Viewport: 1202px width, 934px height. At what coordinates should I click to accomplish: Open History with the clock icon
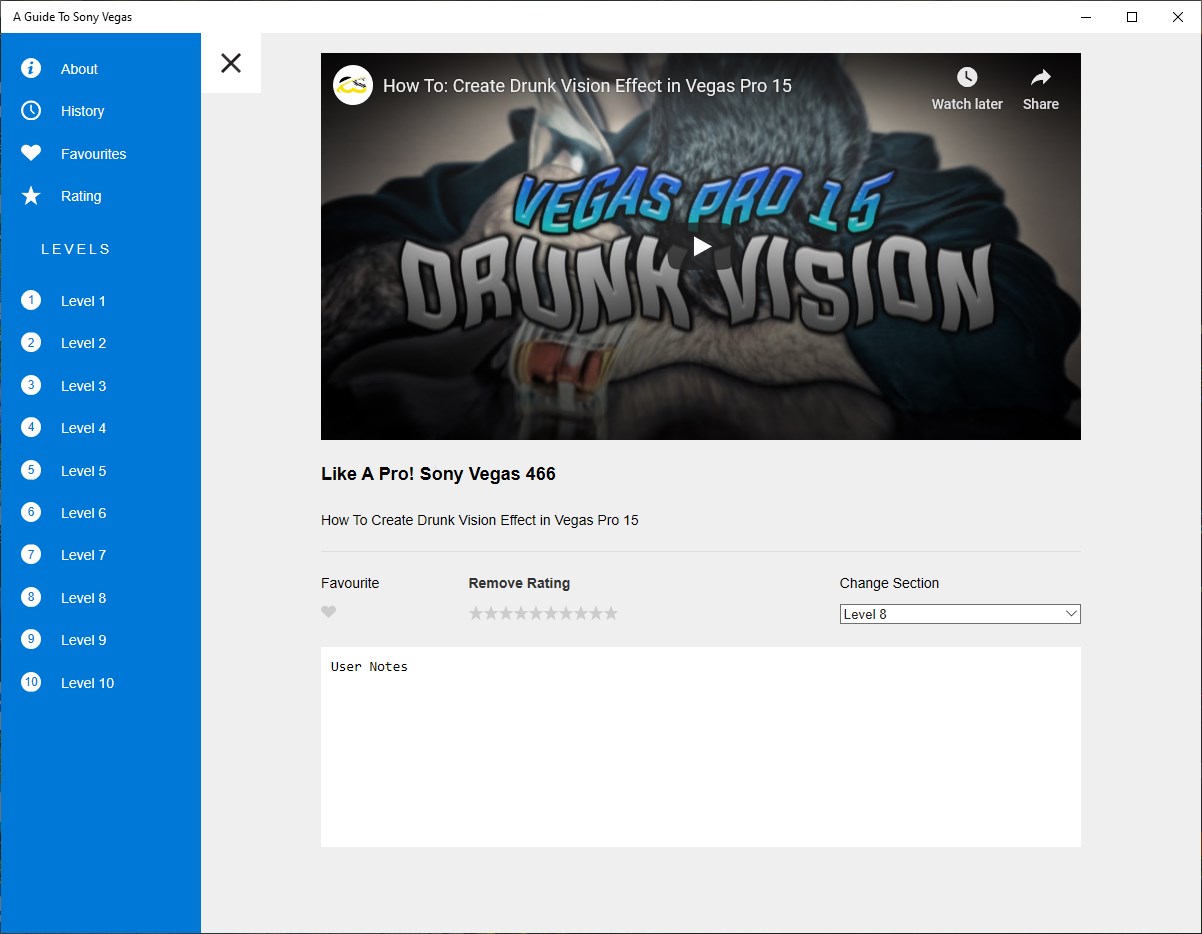31,110
